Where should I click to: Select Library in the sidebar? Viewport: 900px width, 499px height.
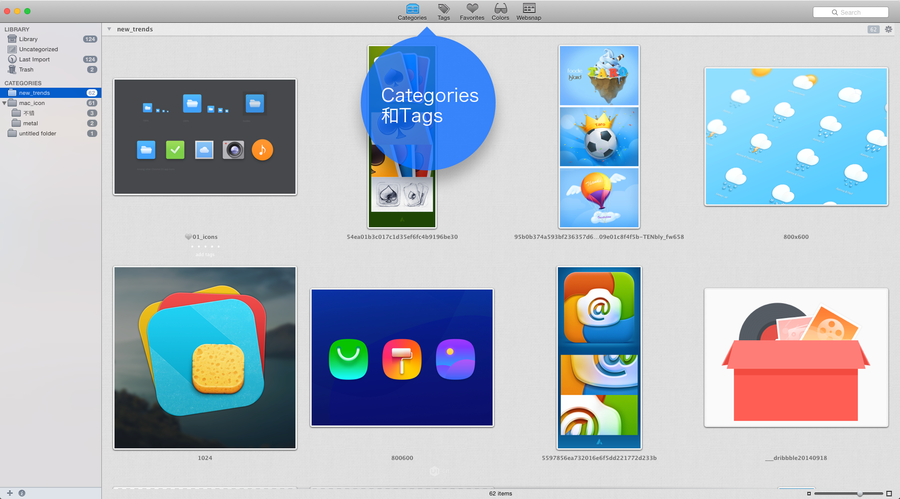click(x=51, y=39)
